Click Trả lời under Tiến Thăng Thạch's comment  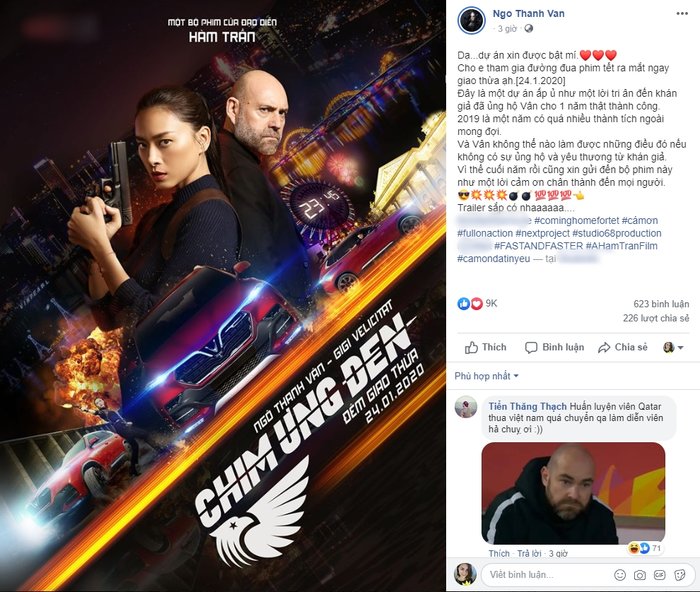(x=529, y=554)
